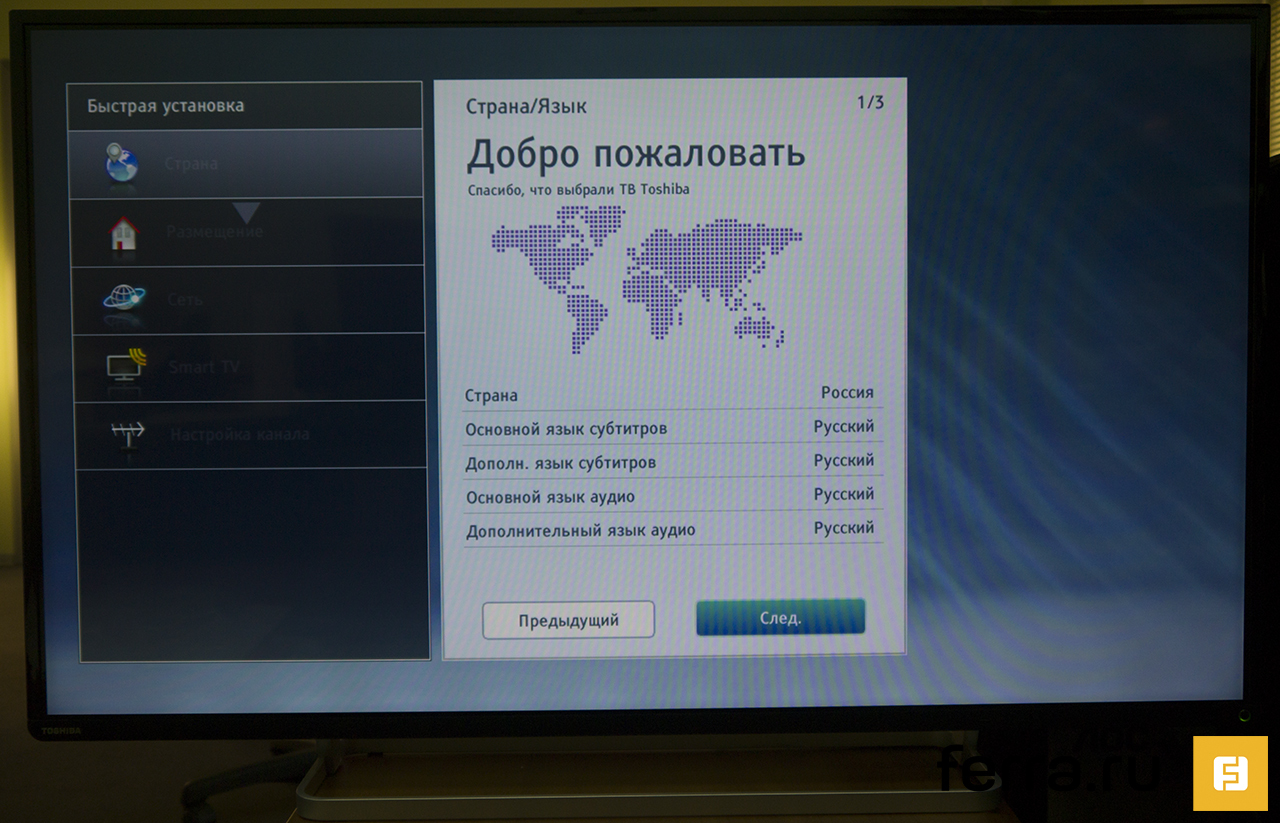Open the Страна menu entry
This screenshot has width=1280, height=823.
coord(246,163)
